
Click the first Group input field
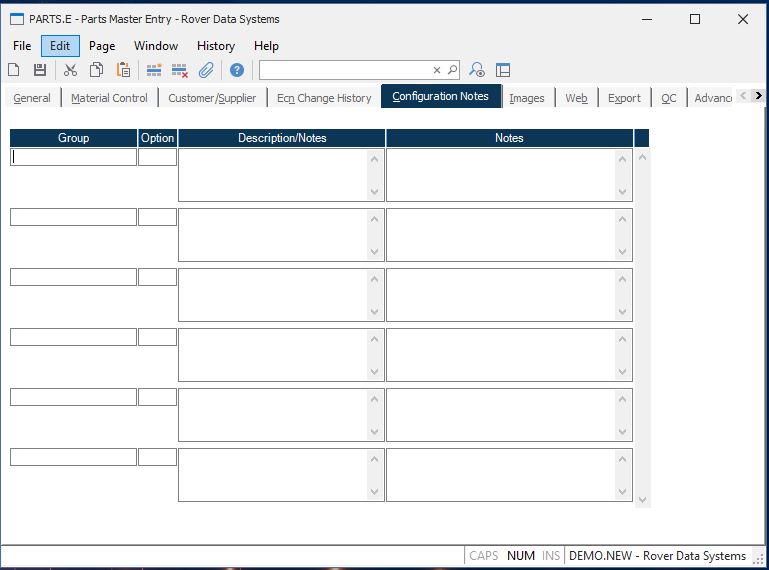point(73,157)
